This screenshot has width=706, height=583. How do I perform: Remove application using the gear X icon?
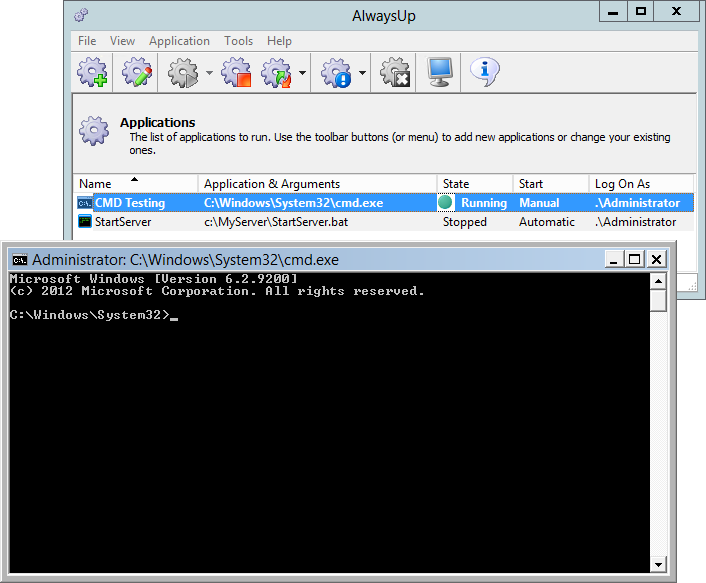[x=395, y=72]
